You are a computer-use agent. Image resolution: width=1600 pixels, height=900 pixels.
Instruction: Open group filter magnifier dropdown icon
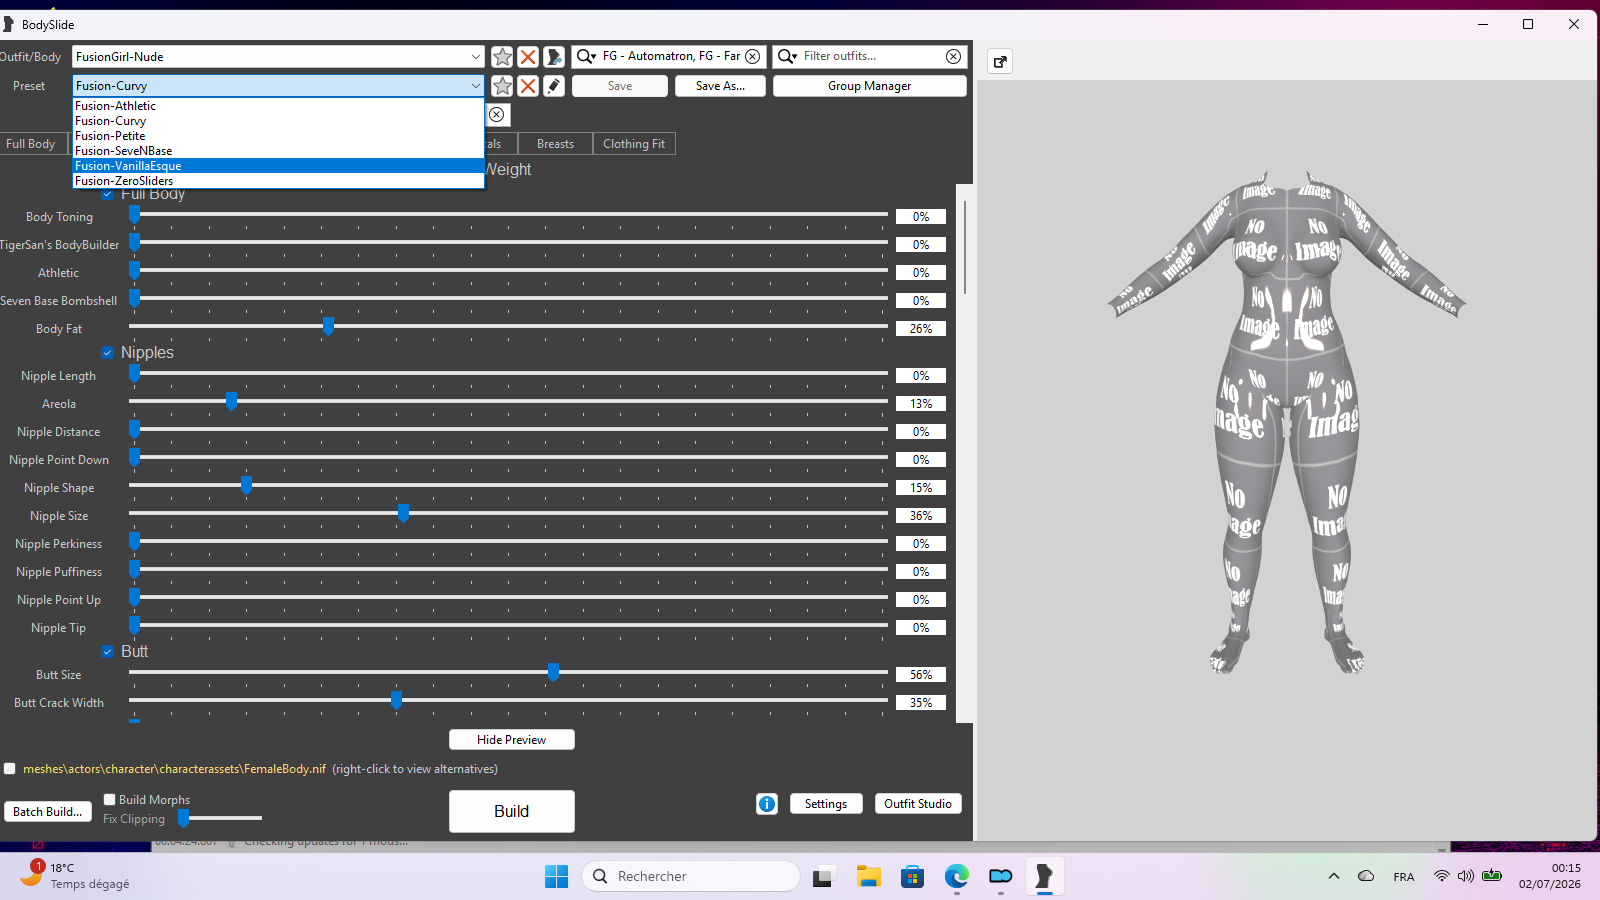click(x=587, y=57)
